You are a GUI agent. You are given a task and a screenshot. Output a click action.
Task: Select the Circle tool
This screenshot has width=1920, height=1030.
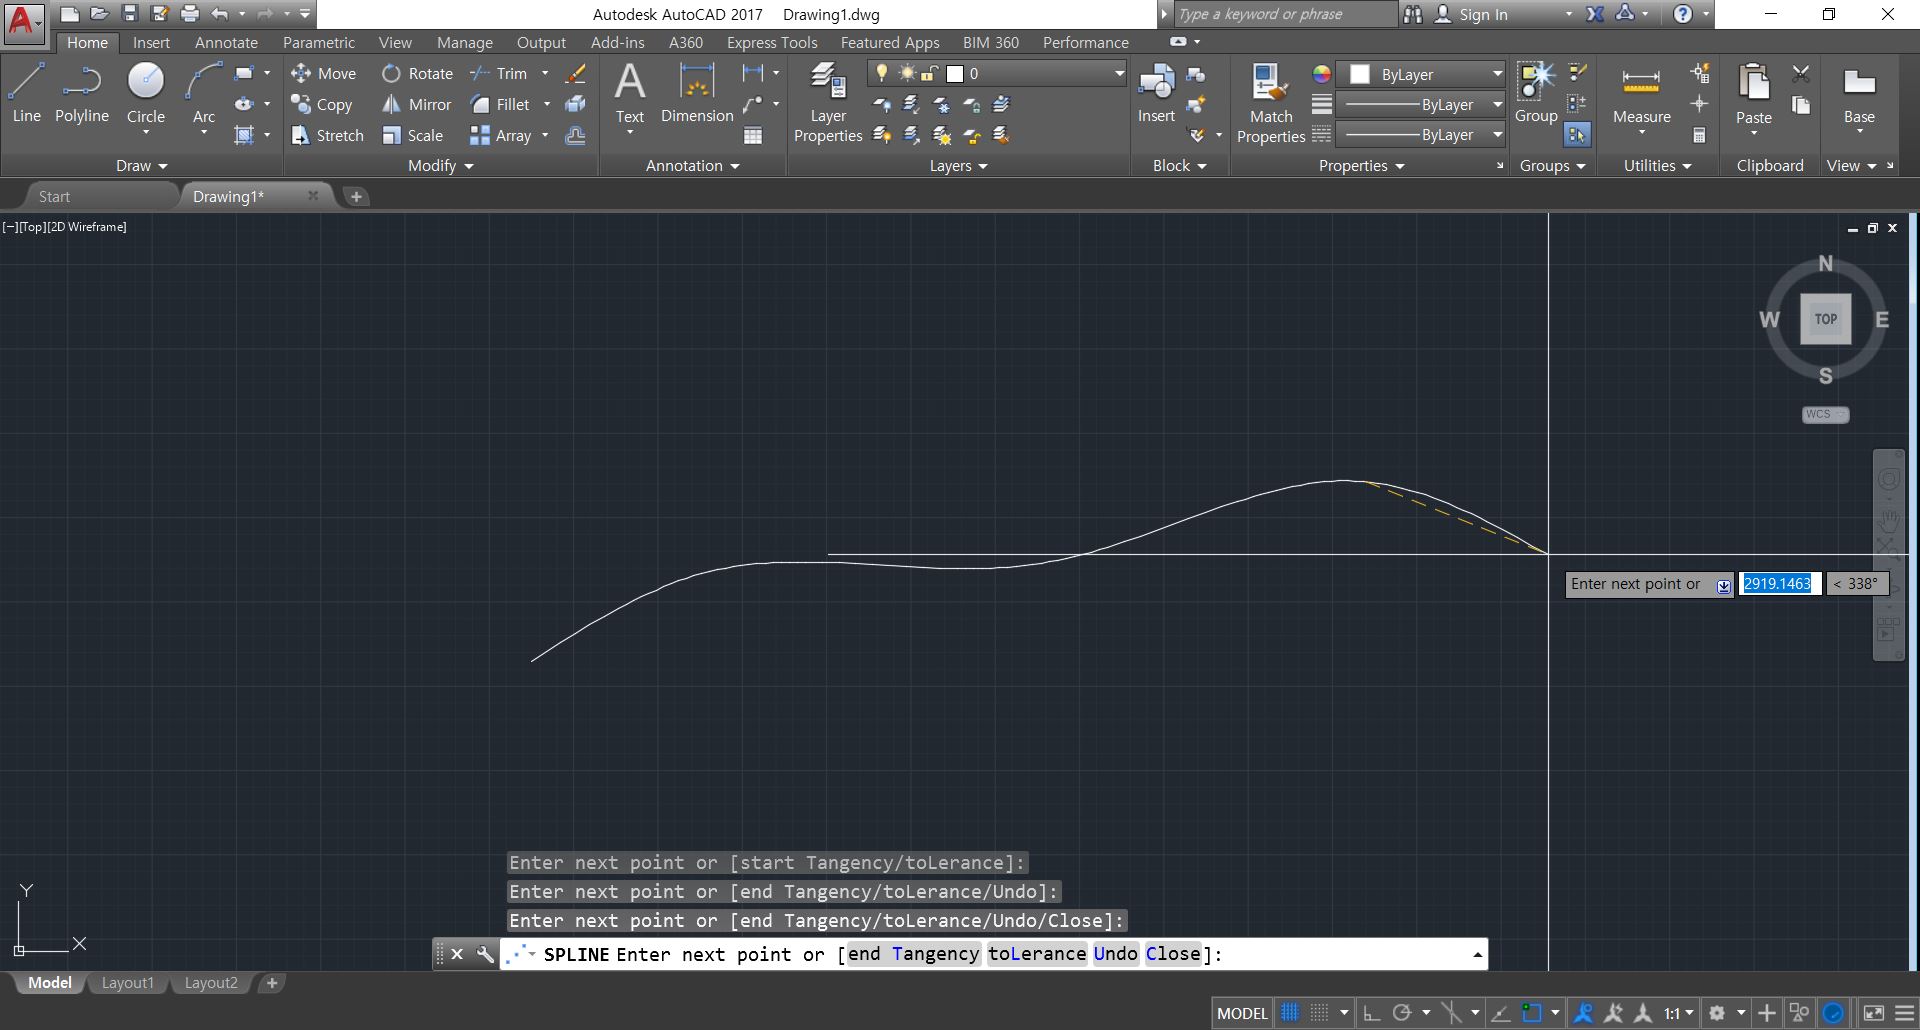(x=145, y=92)
